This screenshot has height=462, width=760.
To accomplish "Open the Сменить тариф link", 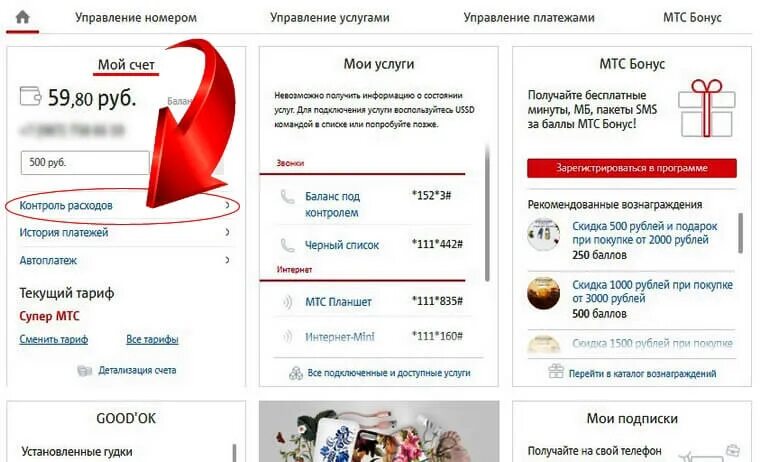I will (x=54, y=339).
